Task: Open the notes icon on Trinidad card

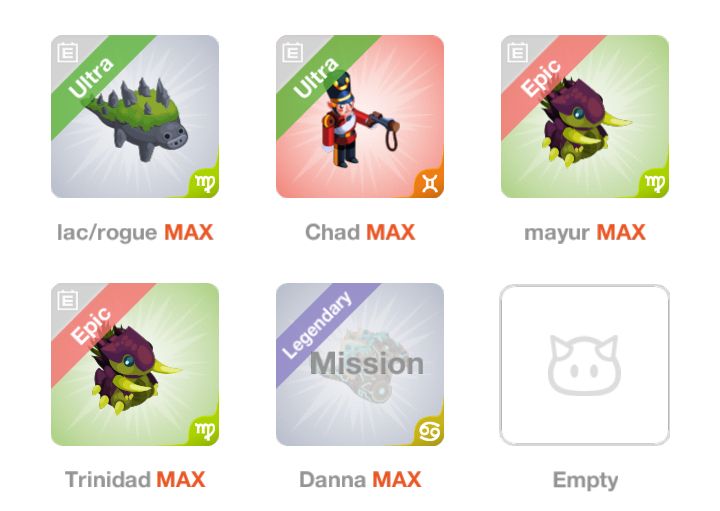Action: (68, 300)
